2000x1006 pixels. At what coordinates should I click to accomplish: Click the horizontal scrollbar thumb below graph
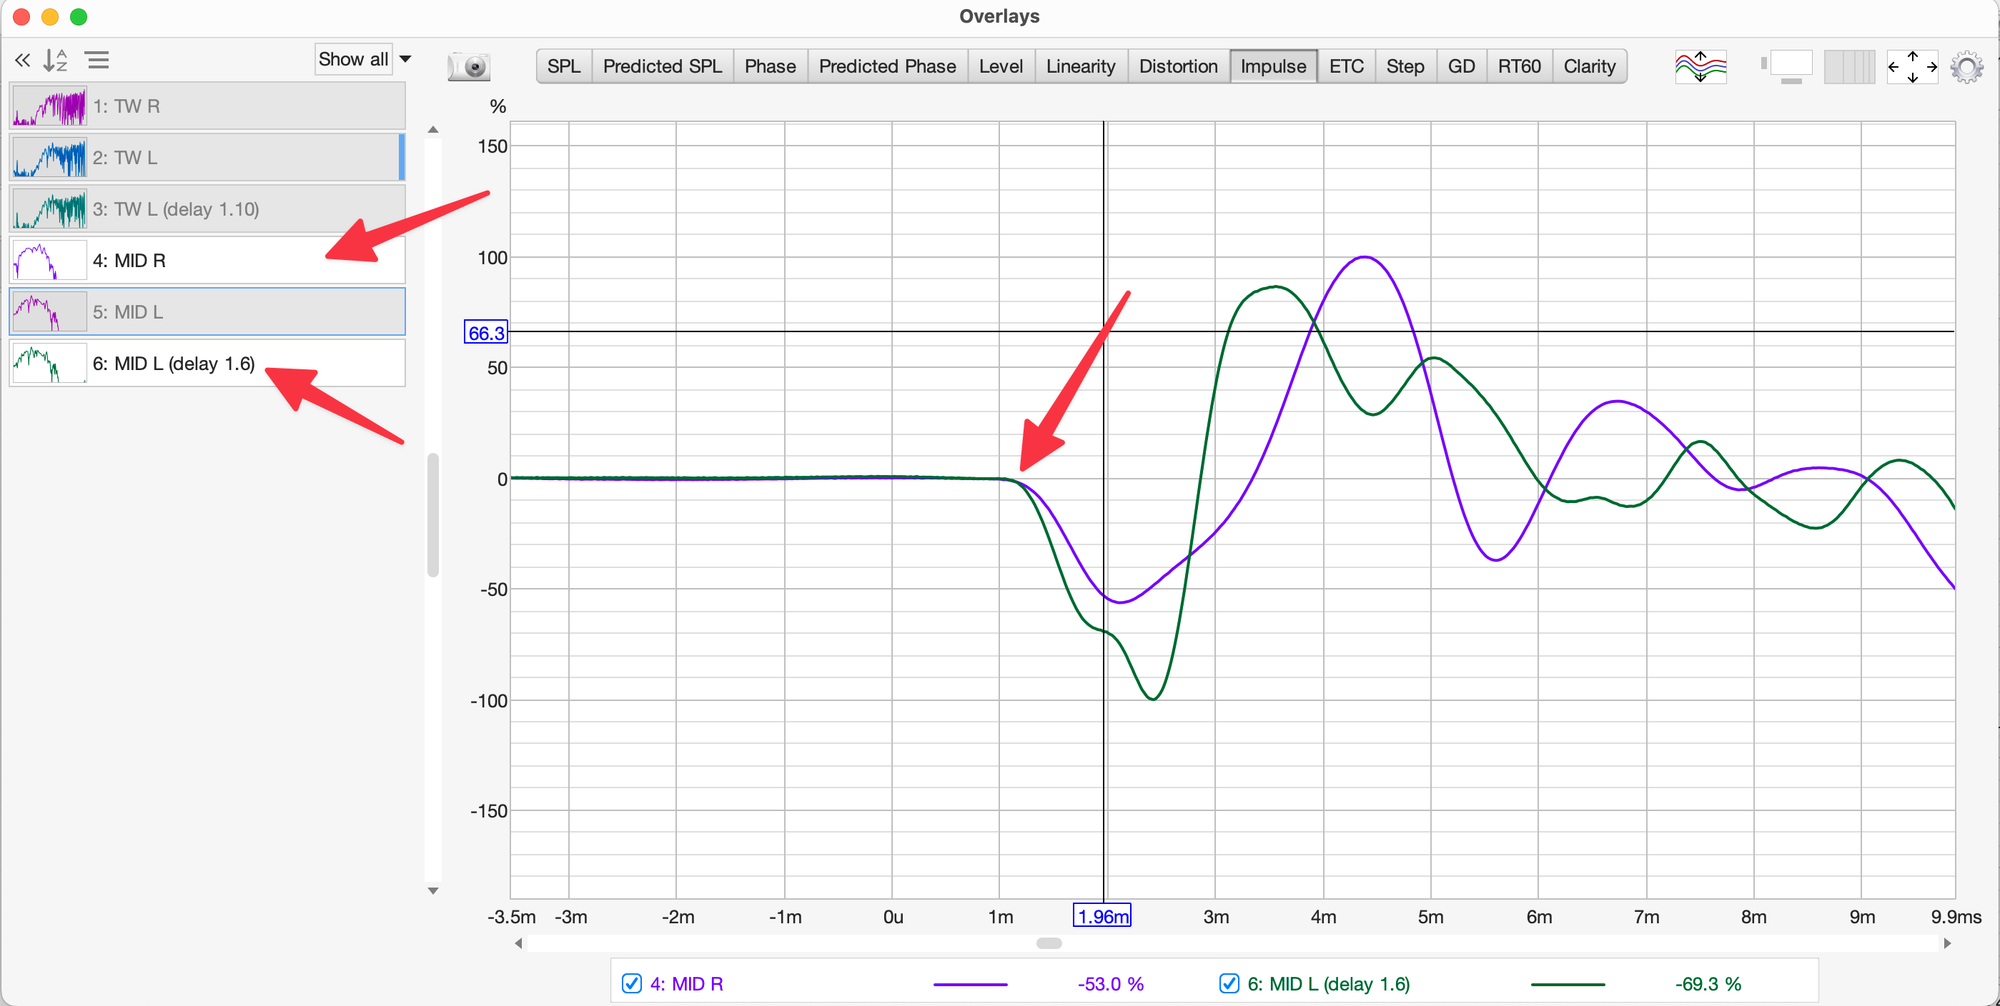coord(1049,943)
